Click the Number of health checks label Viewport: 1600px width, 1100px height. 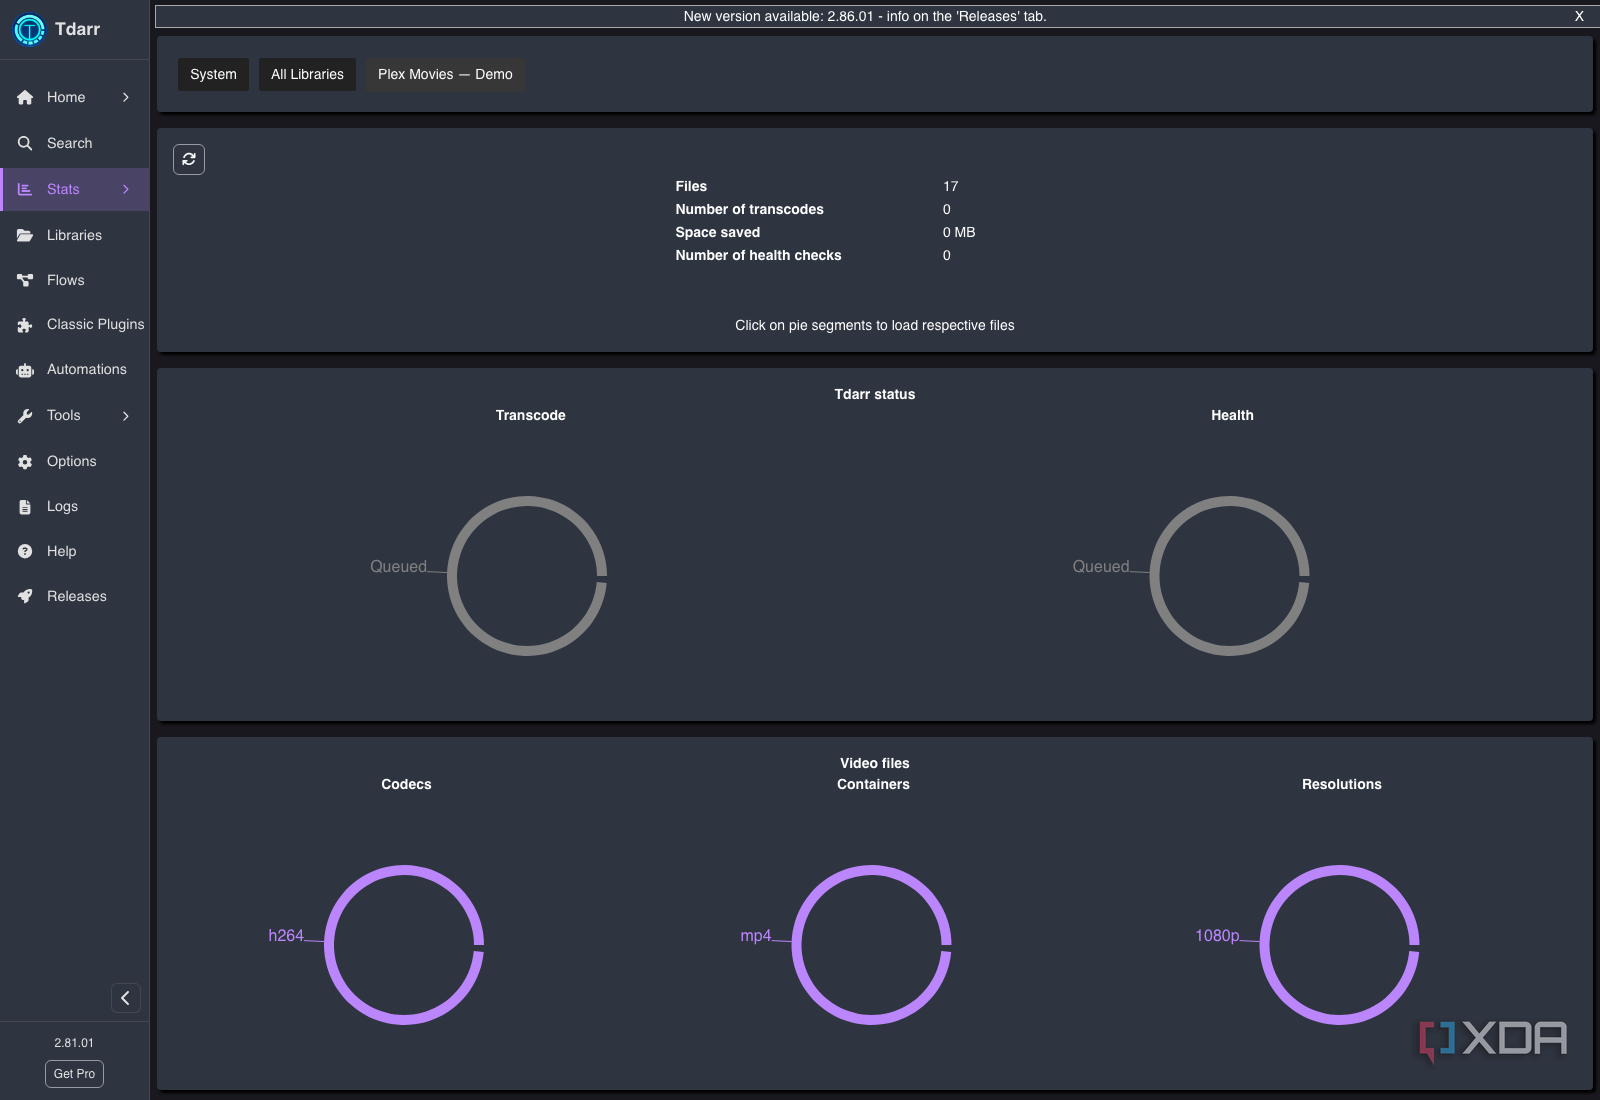(758, 256)
